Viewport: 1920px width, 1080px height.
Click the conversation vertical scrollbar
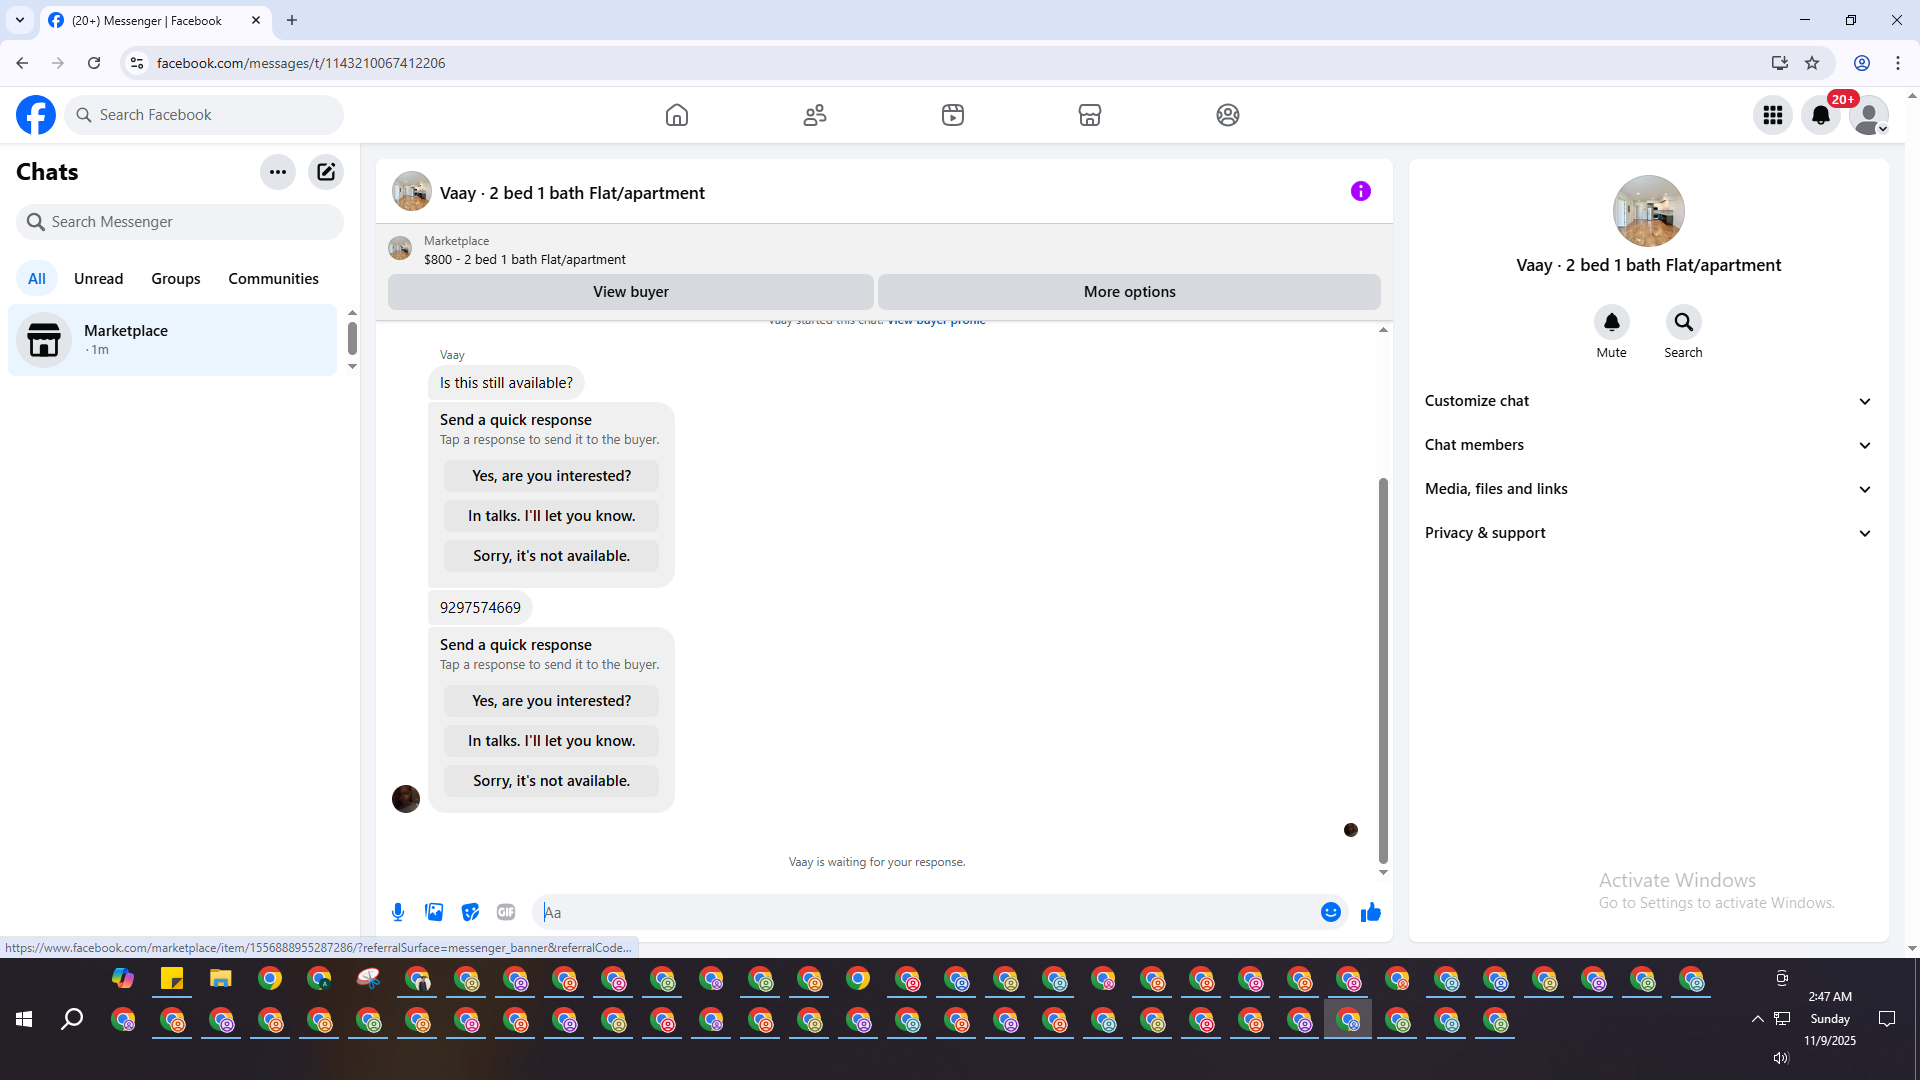pyautogui.click(x=1383, y=670)
